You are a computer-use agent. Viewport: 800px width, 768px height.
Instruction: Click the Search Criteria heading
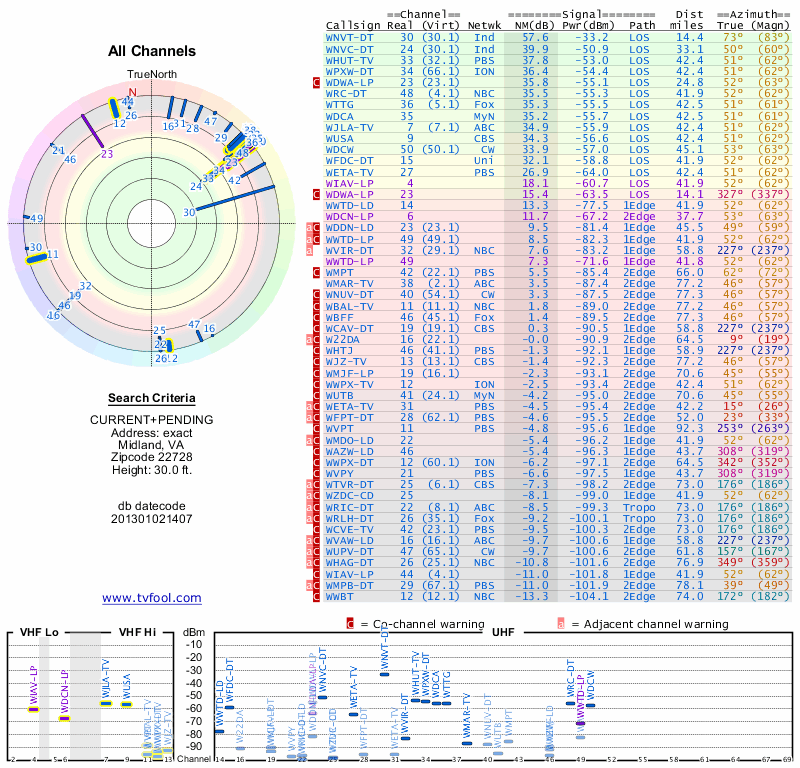pos(152,398)
